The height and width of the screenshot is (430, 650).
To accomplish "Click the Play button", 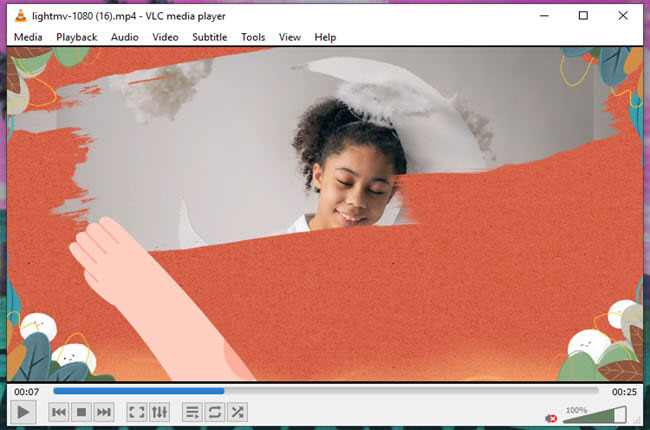I will (23, 412).
